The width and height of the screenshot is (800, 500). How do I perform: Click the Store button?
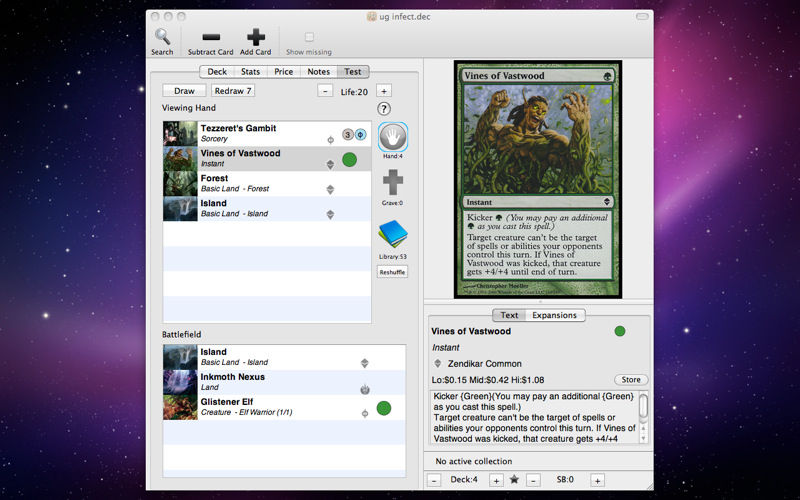(631, 380)
